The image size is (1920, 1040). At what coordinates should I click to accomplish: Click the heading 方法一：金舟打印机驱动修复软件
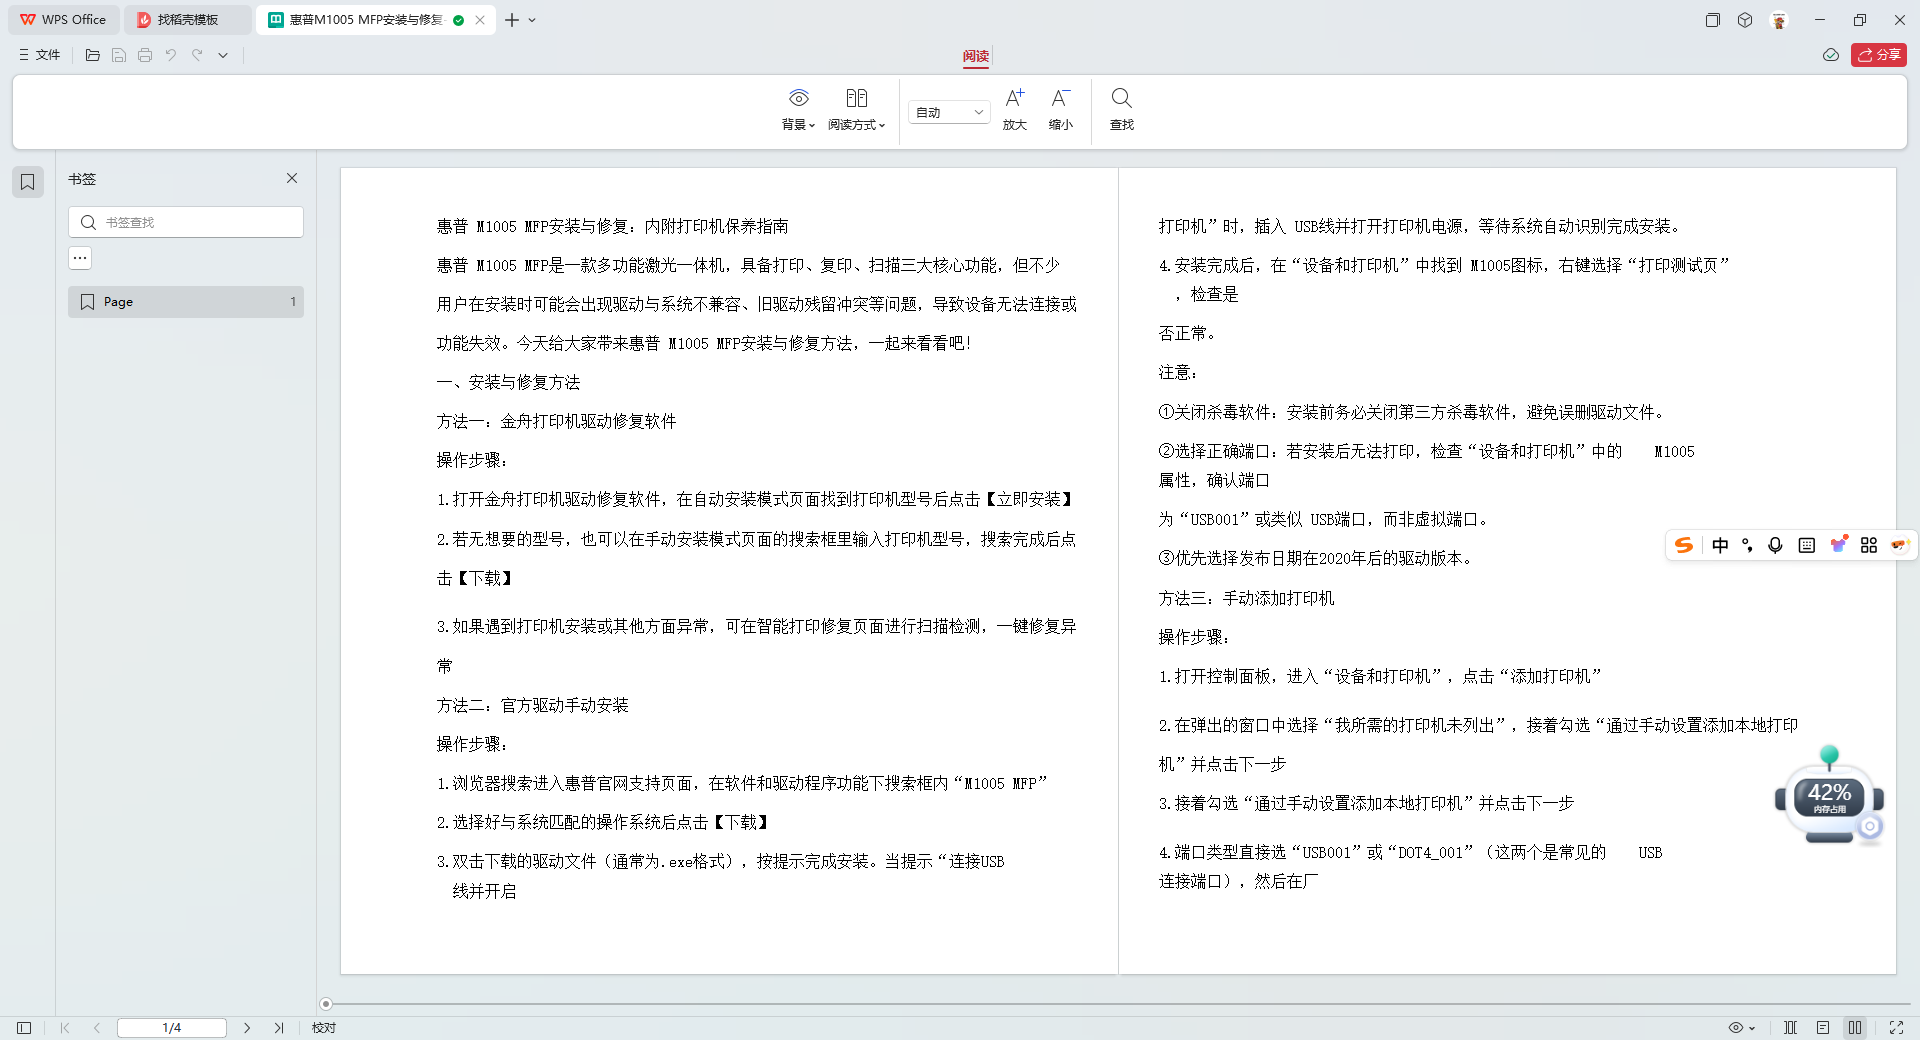click(x=556, y=422)
